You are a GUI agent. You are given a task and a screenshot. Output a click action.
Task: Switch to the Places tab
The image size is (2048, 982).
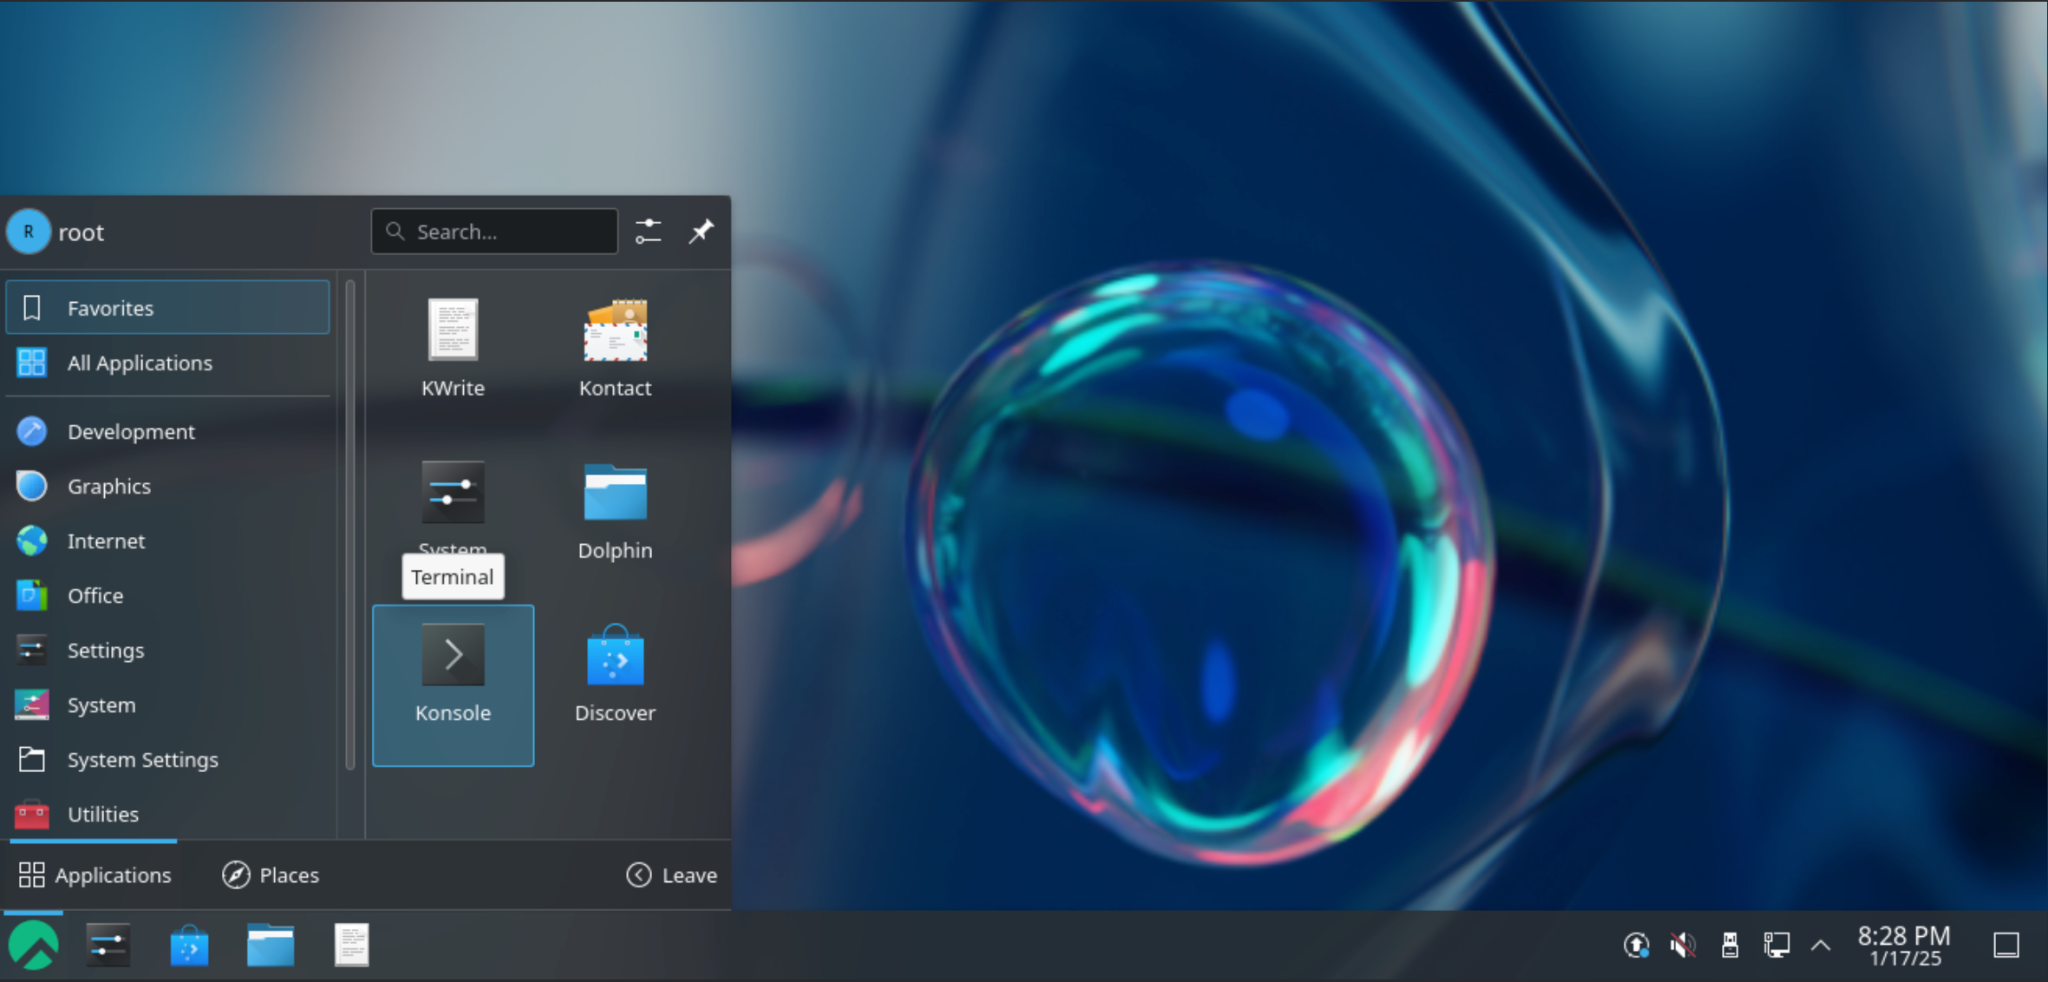click(270, 874)
